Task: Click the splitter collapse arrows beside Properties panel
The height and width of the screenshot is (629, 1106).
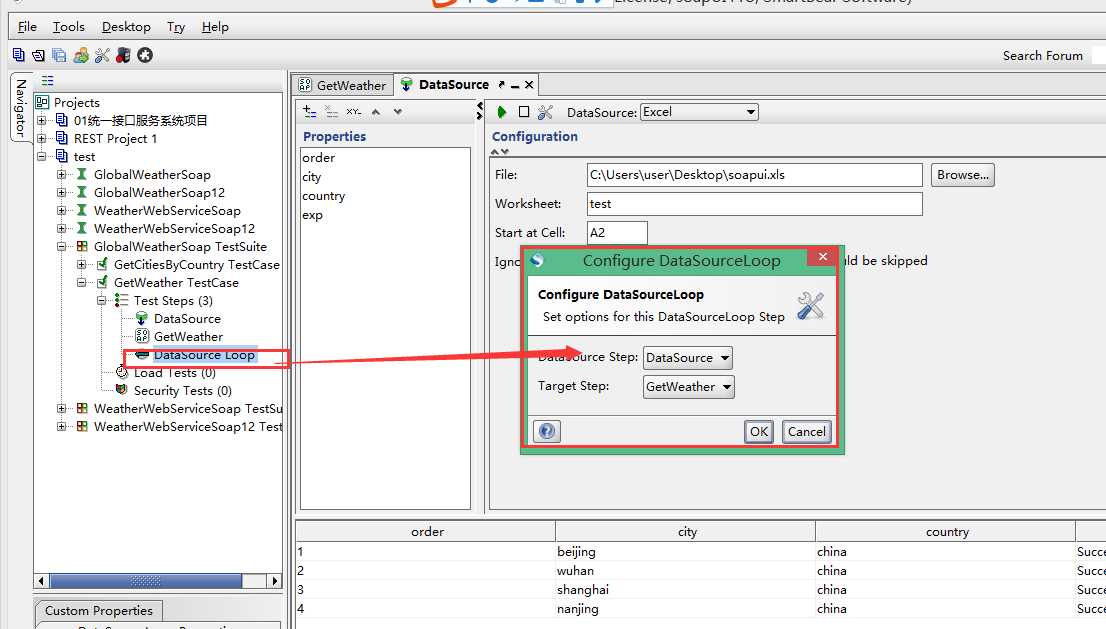Action: tap(480, 111)
